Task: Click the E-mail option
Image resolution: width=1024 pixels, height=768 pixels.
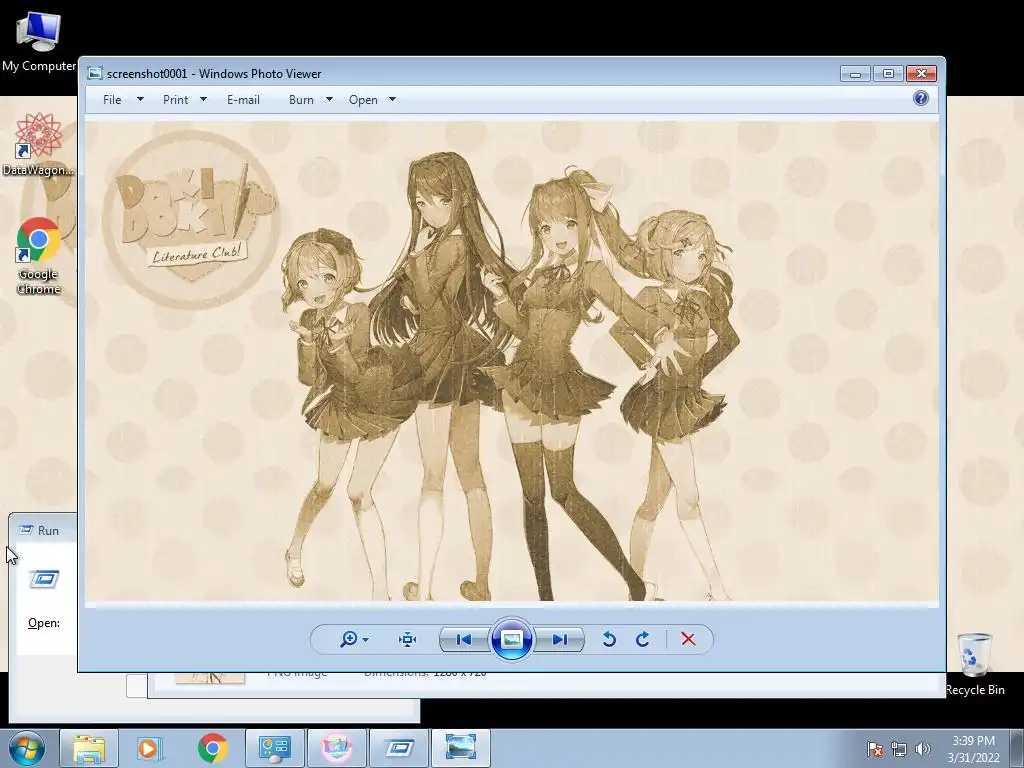Action: click(x=244, y=100)
